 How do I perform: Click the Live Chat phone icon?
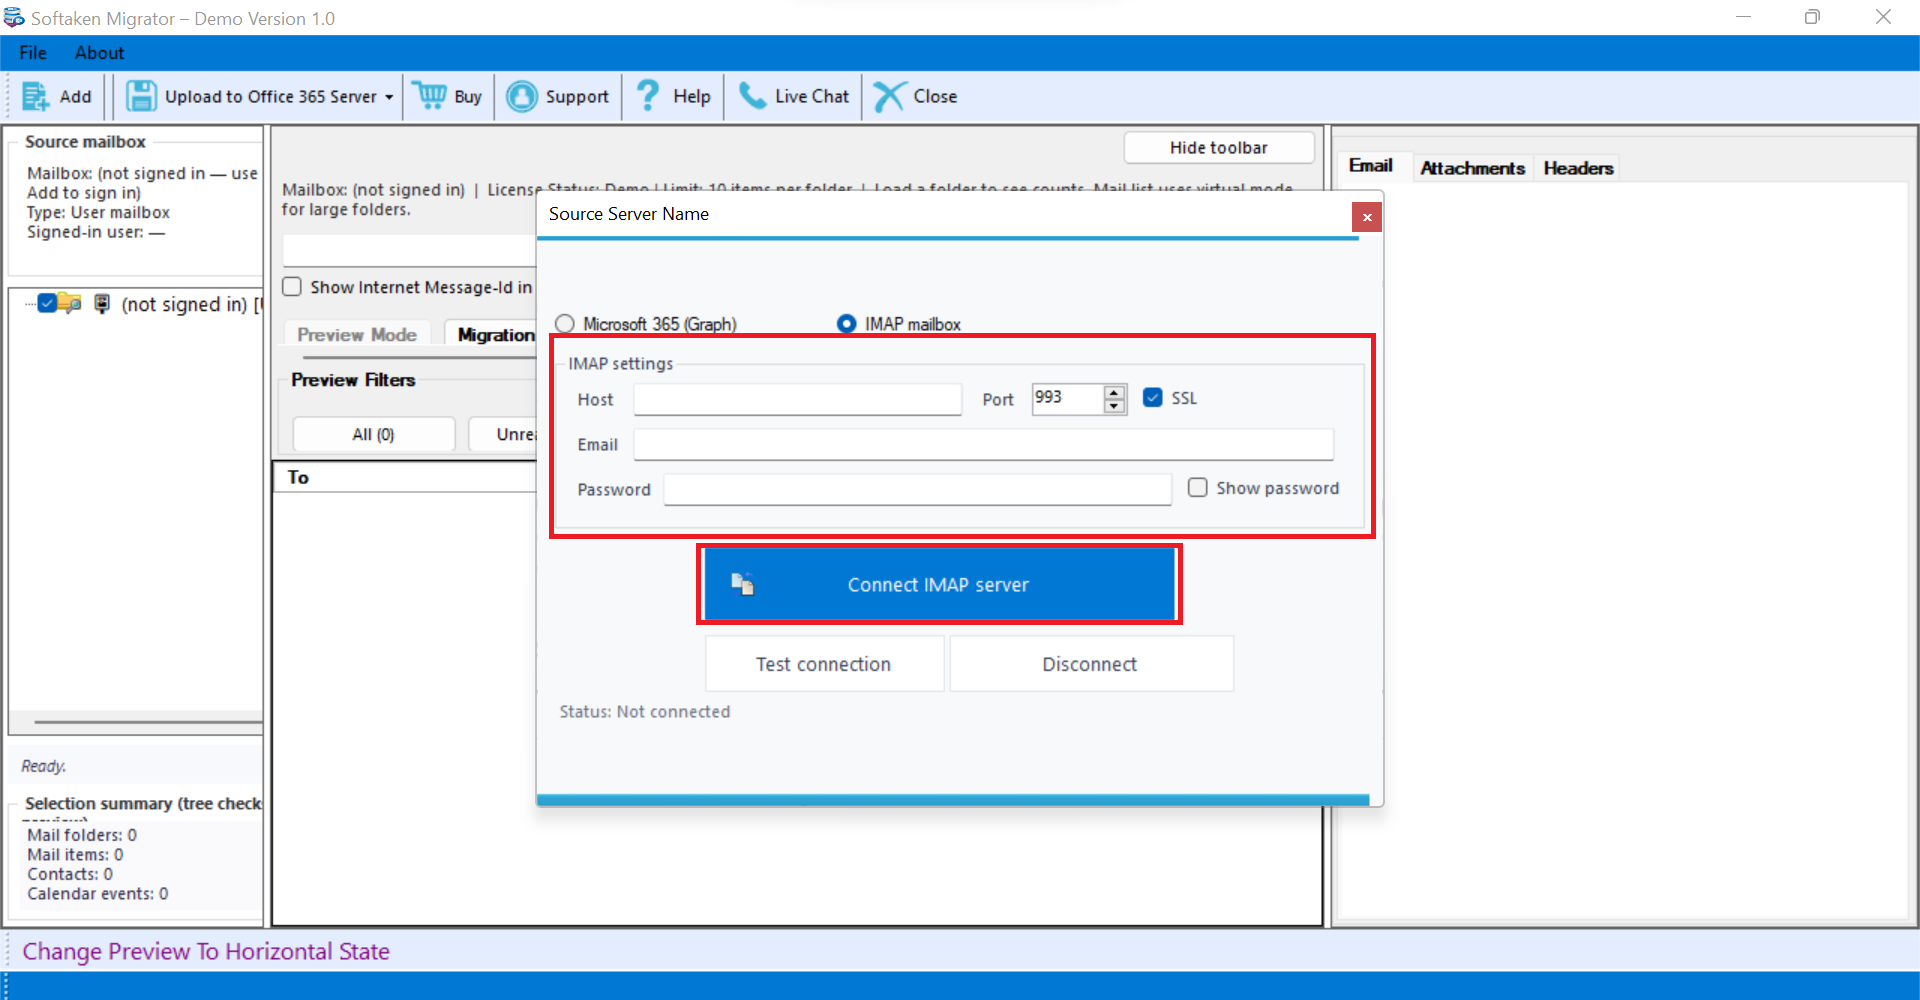click(752, 96)
